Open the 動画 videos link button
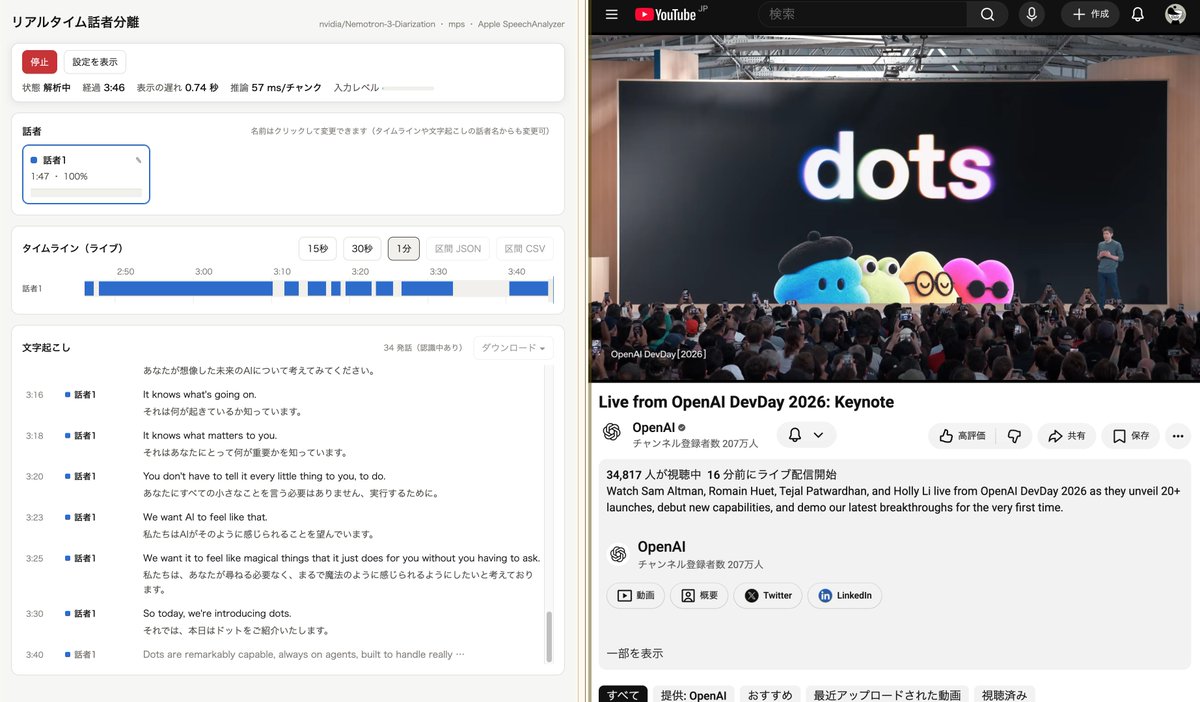 tap(635, 595)
